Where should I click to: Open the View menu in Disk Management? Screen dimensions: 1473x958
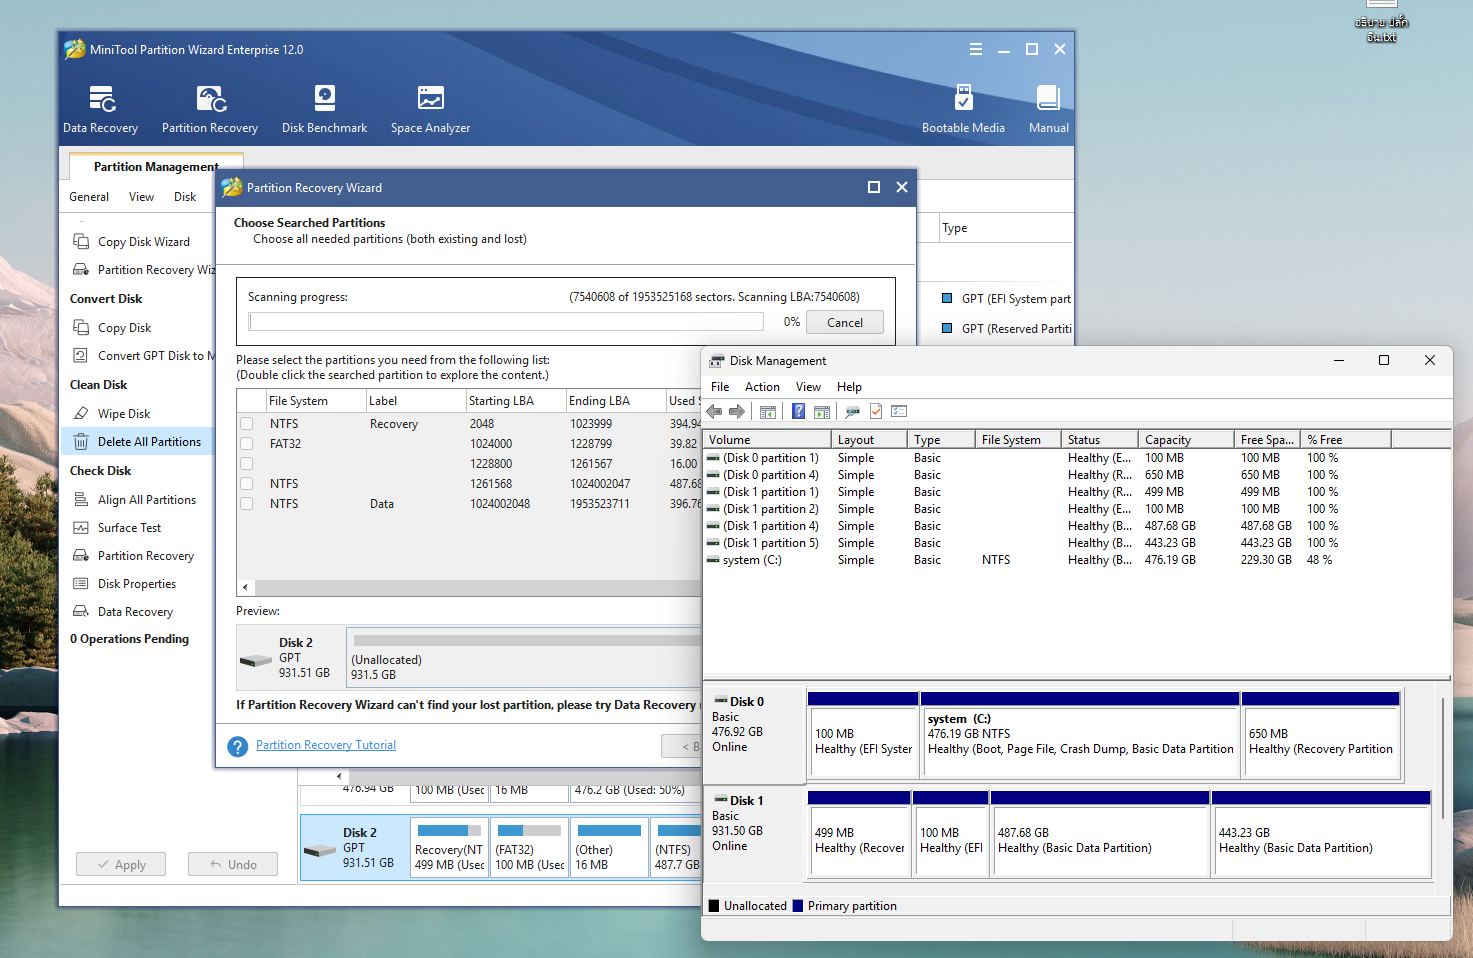tap(808, 387)
